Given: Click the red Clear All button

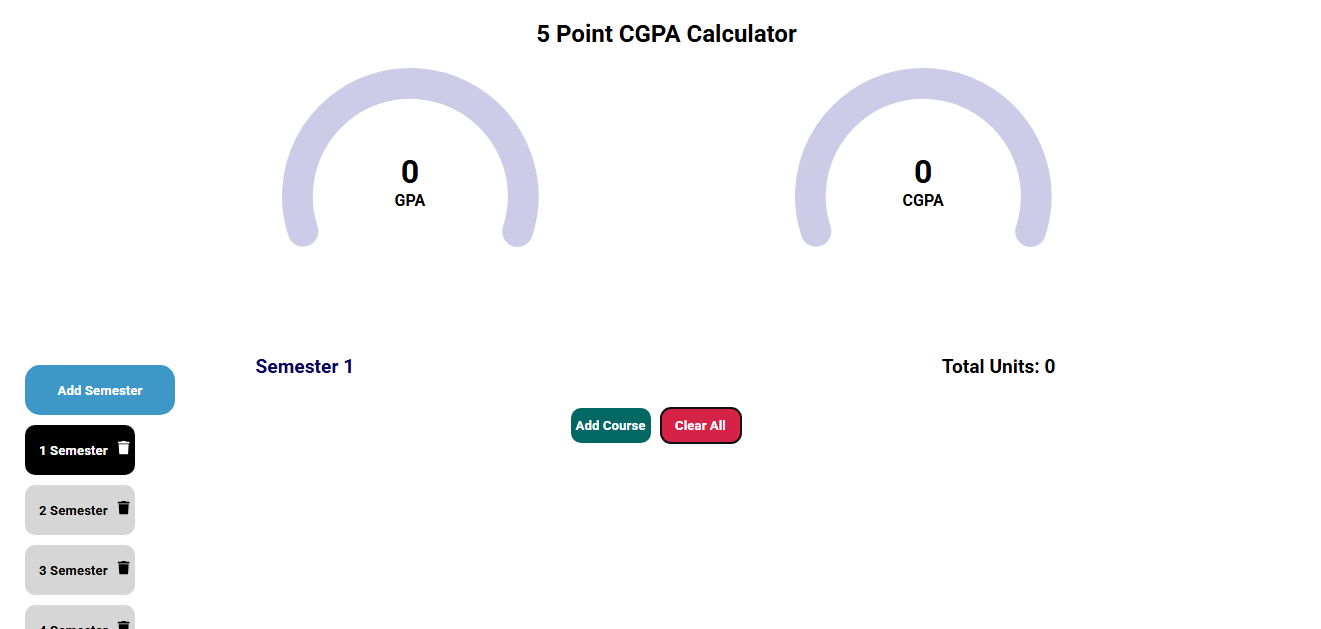Looking at the screenshot, I should (701, 425).
